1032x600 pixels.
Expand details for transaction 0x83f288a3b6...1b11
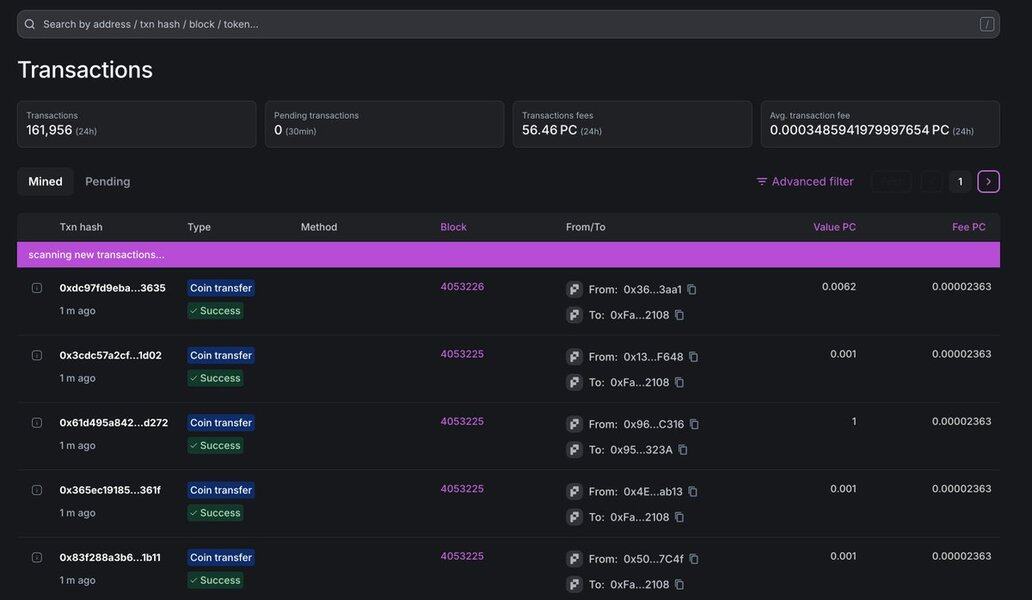[37, 558]
